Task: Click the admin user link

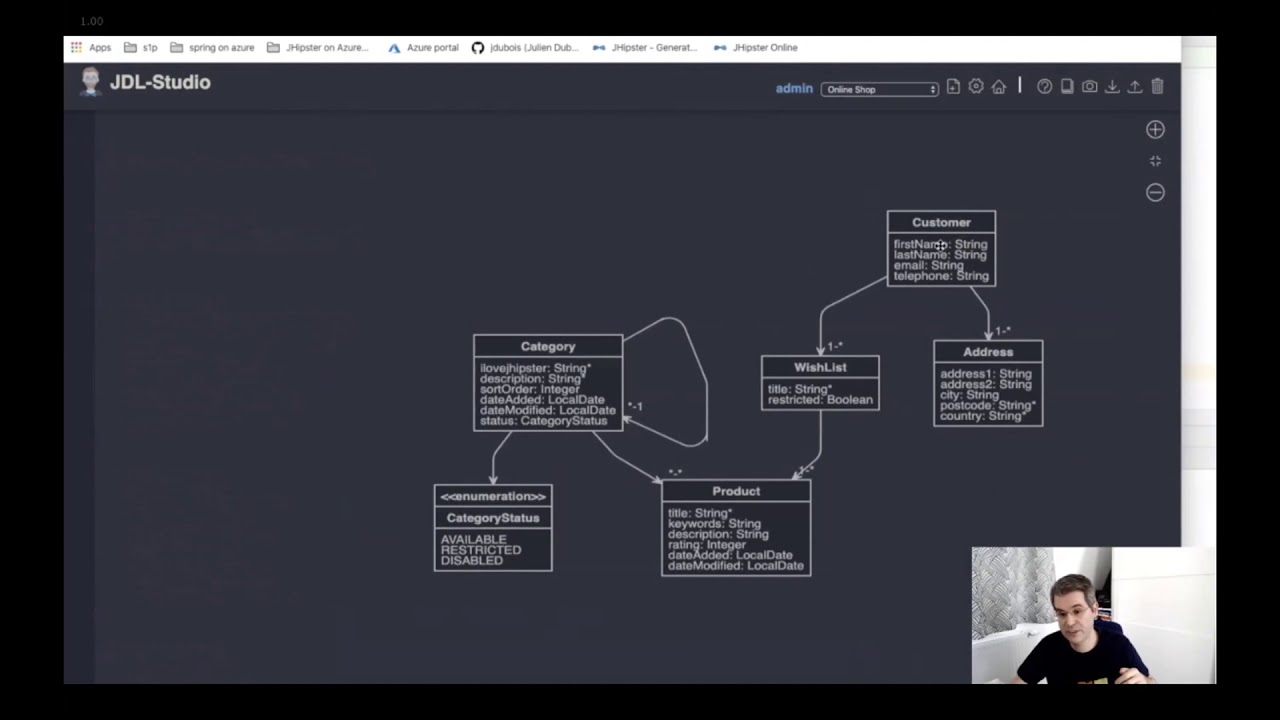Action: point(794,88)
